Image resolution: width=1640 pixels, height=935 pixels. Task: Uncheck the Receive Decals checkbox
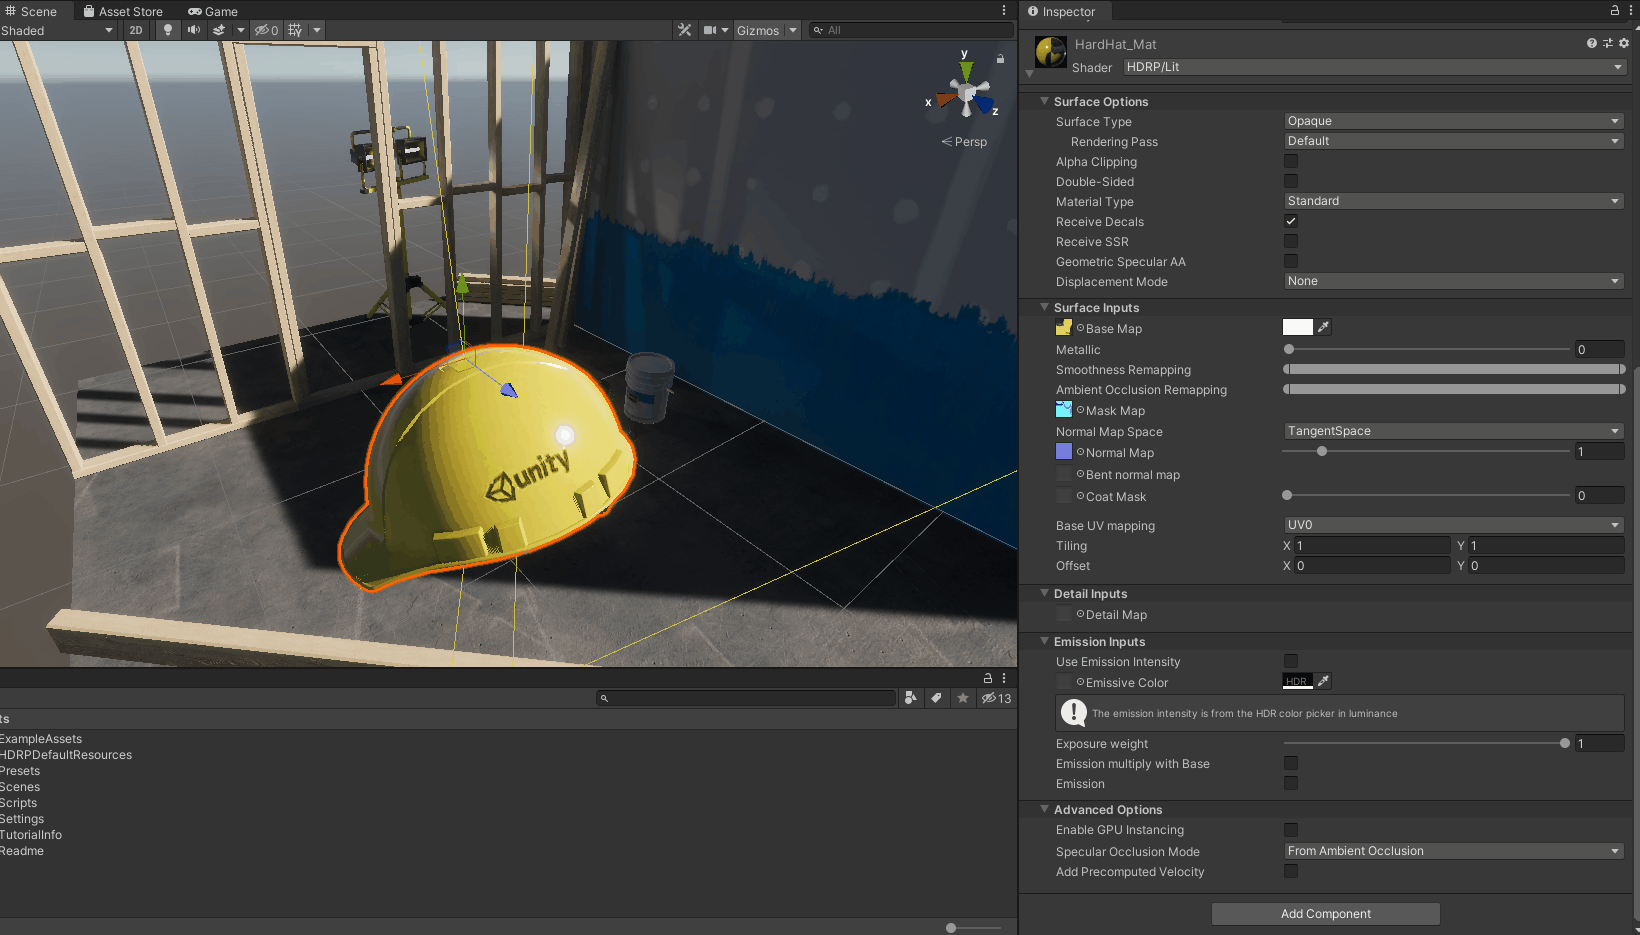(1291, 221)
